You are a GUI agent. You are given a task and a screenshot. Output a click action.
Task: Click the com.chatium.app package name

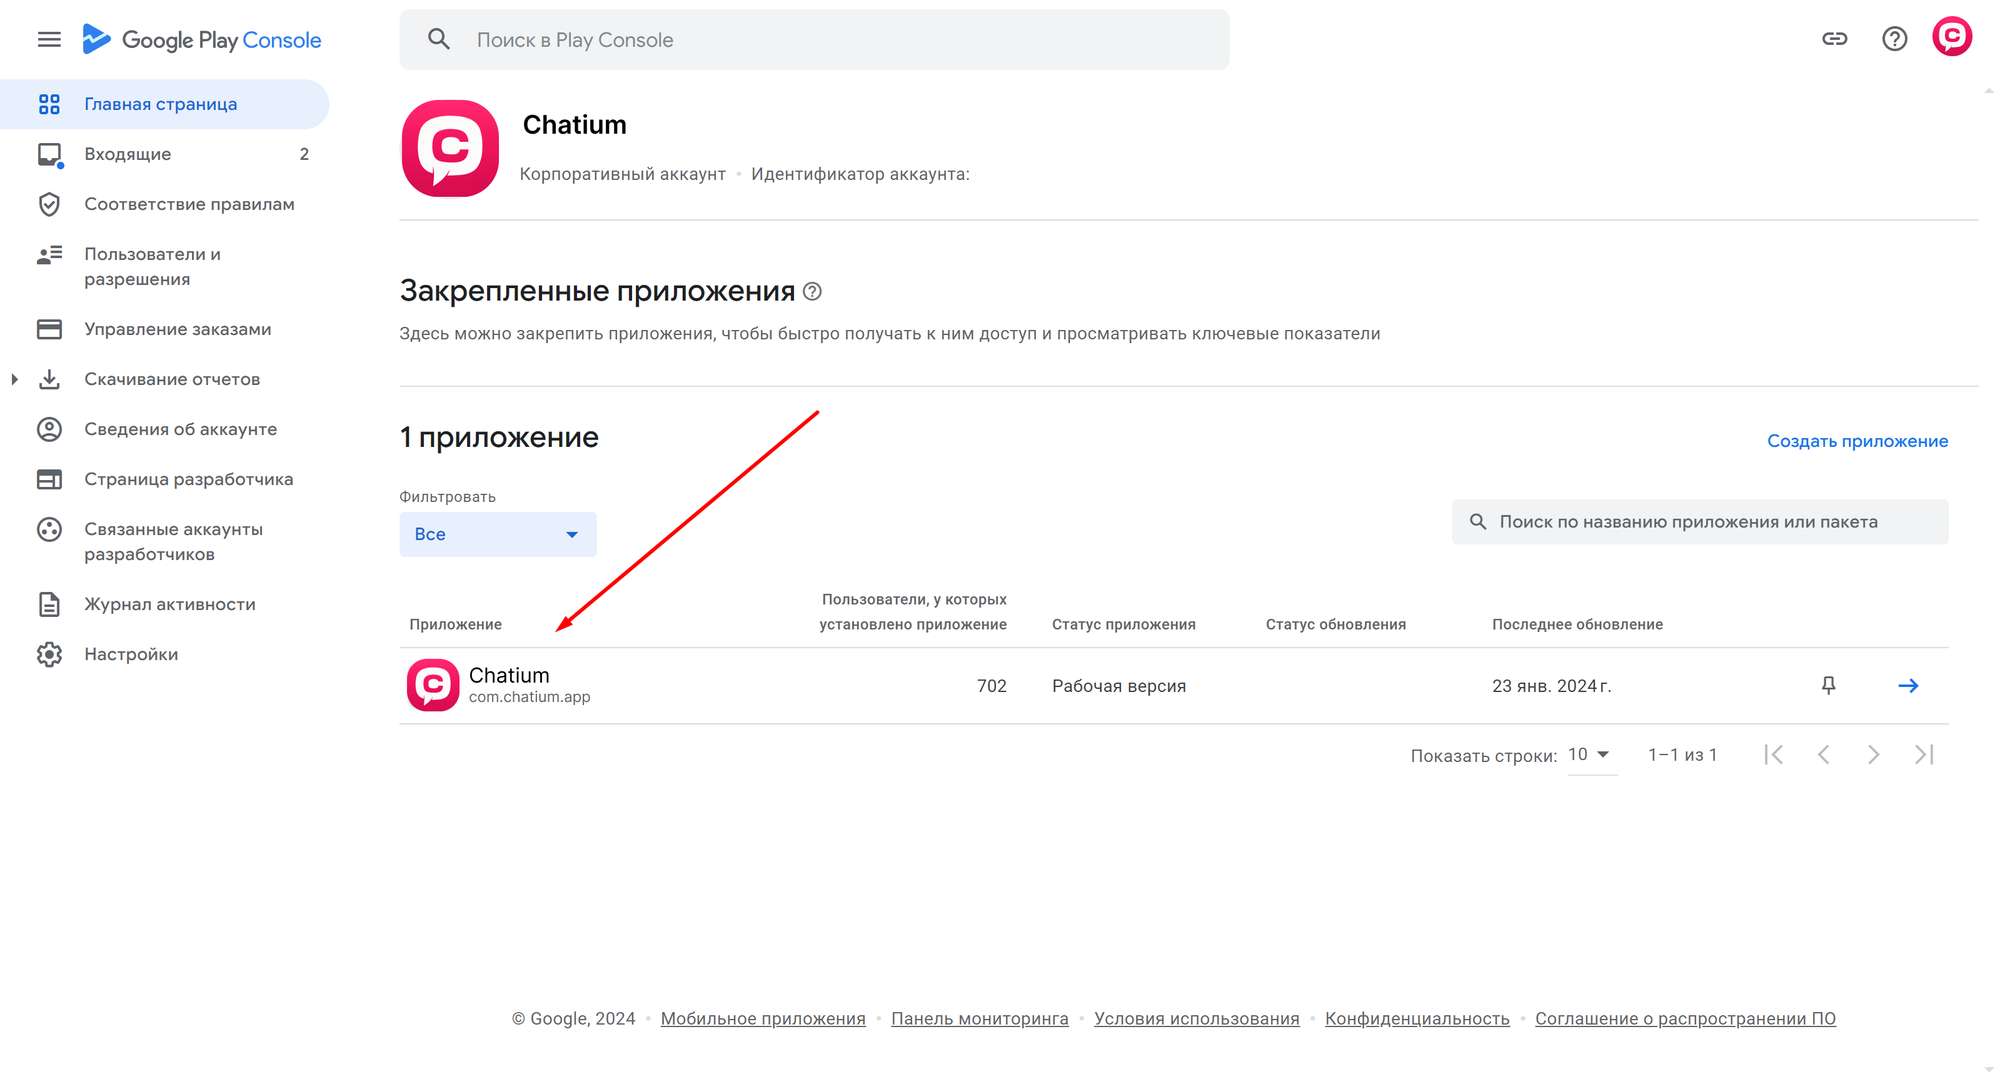click(x=529, y=697)
